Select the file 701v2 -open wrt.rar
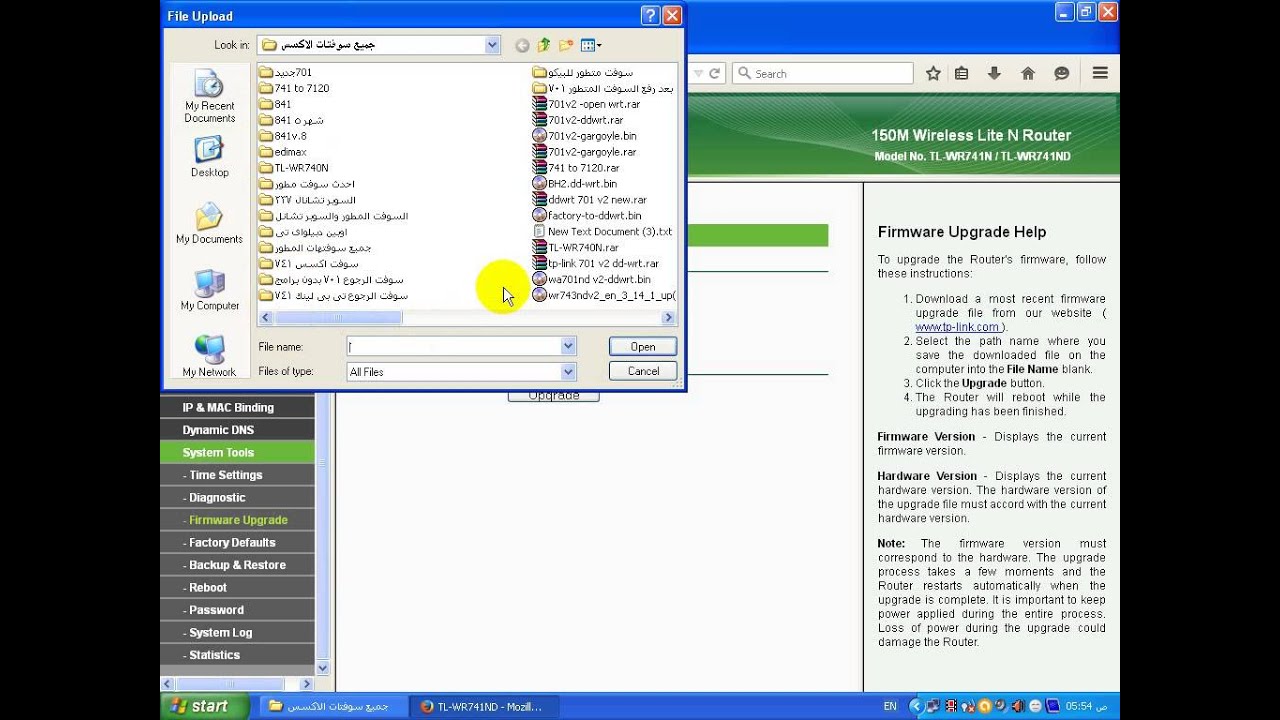Screen dimensions: 1280x720 (x=587, y=104)
